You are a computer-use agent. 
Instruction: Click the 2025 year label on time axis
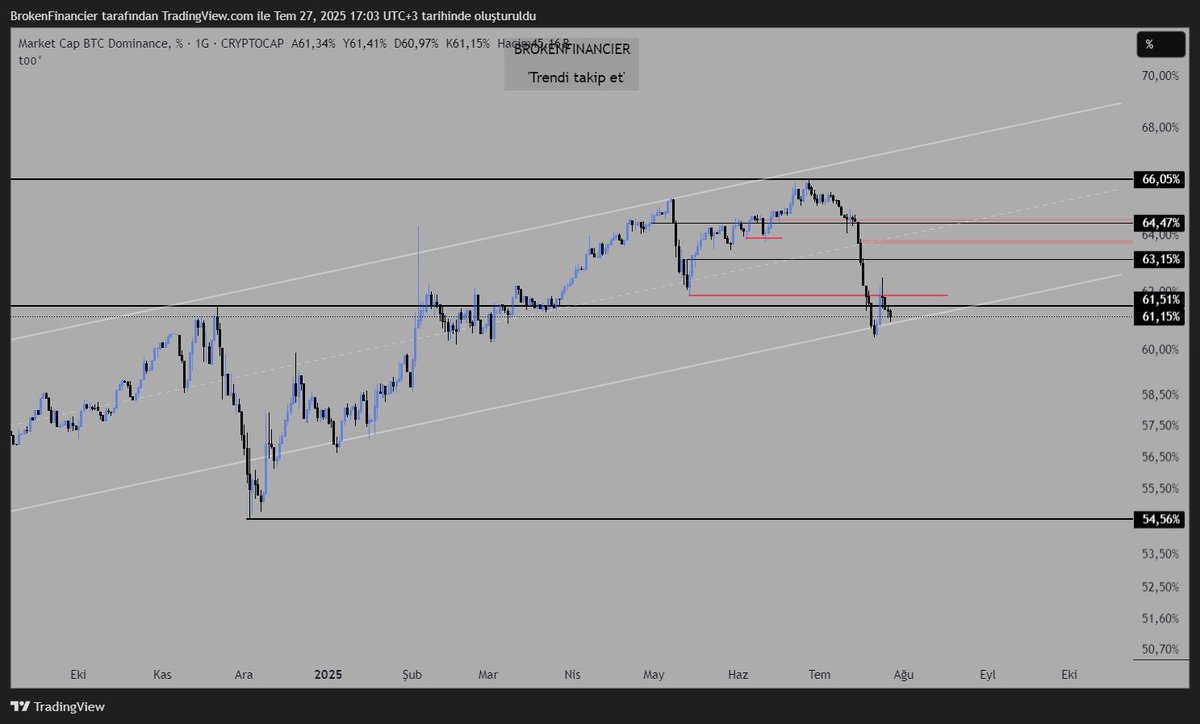click(327, 675)
